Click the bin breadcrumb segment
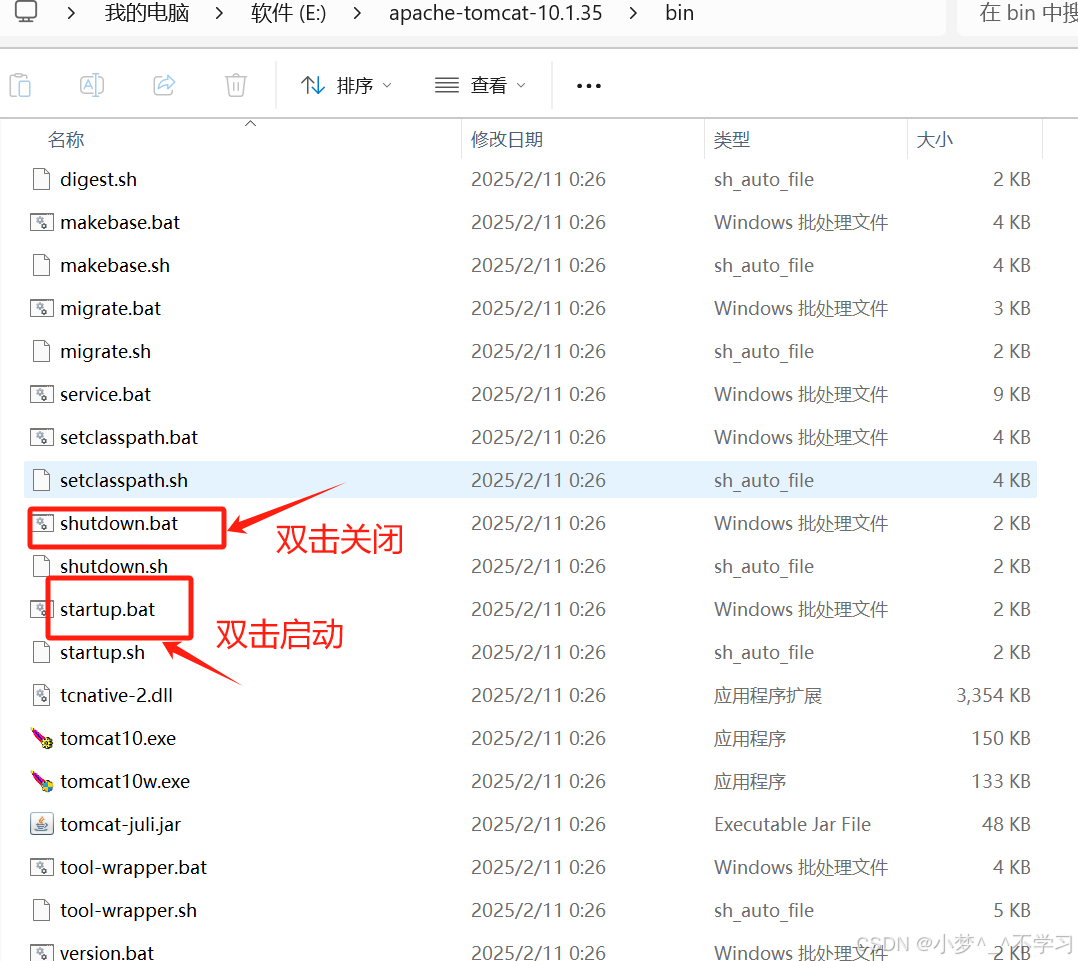Screen dimensions: 1078x961 (x=679, y=12)
